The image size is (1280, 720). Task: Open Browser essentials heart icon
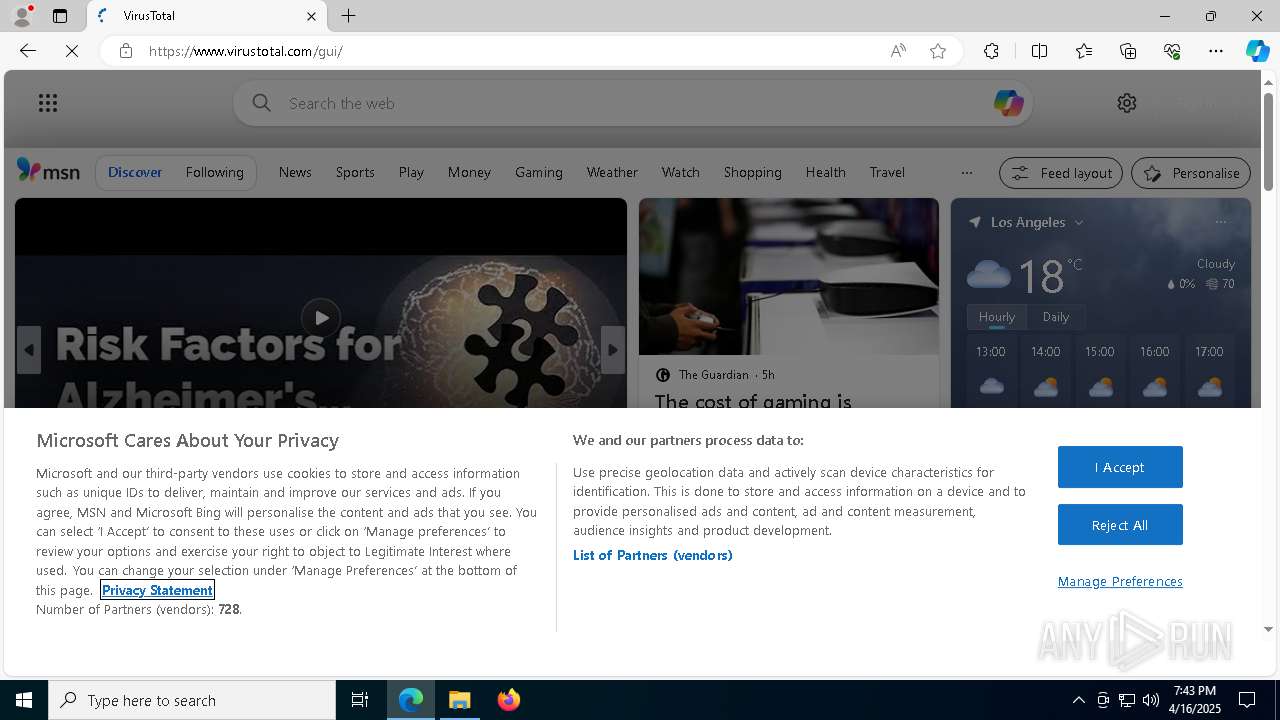click(x=1172, y=51)
